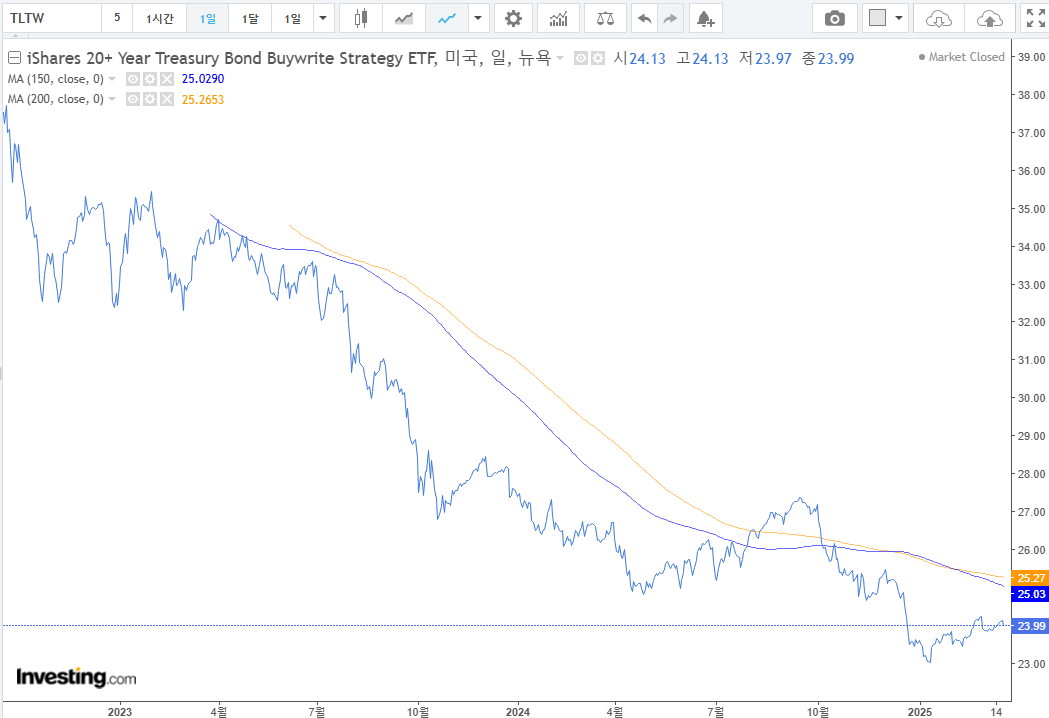Click the MA (150, close, 0) label

(56, 79)
